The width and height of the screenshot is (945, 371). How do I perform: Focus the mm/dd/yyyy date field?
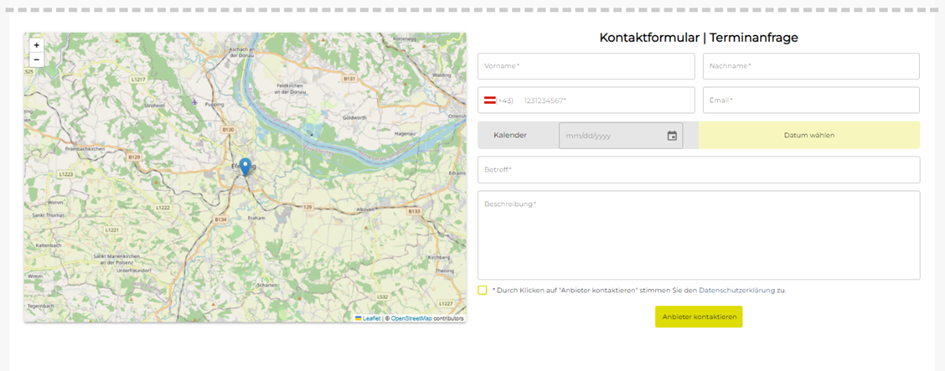click(x=621, y=136)
